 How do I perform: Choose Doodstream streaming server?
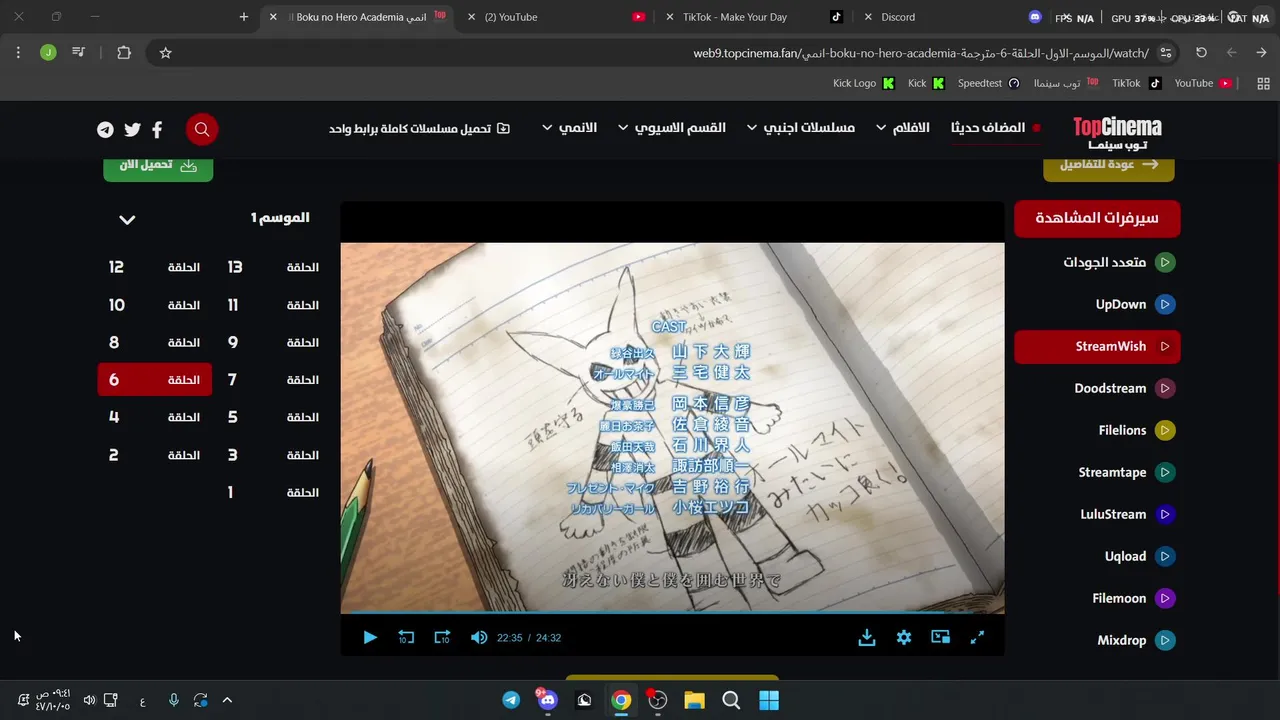point(1097,388)
